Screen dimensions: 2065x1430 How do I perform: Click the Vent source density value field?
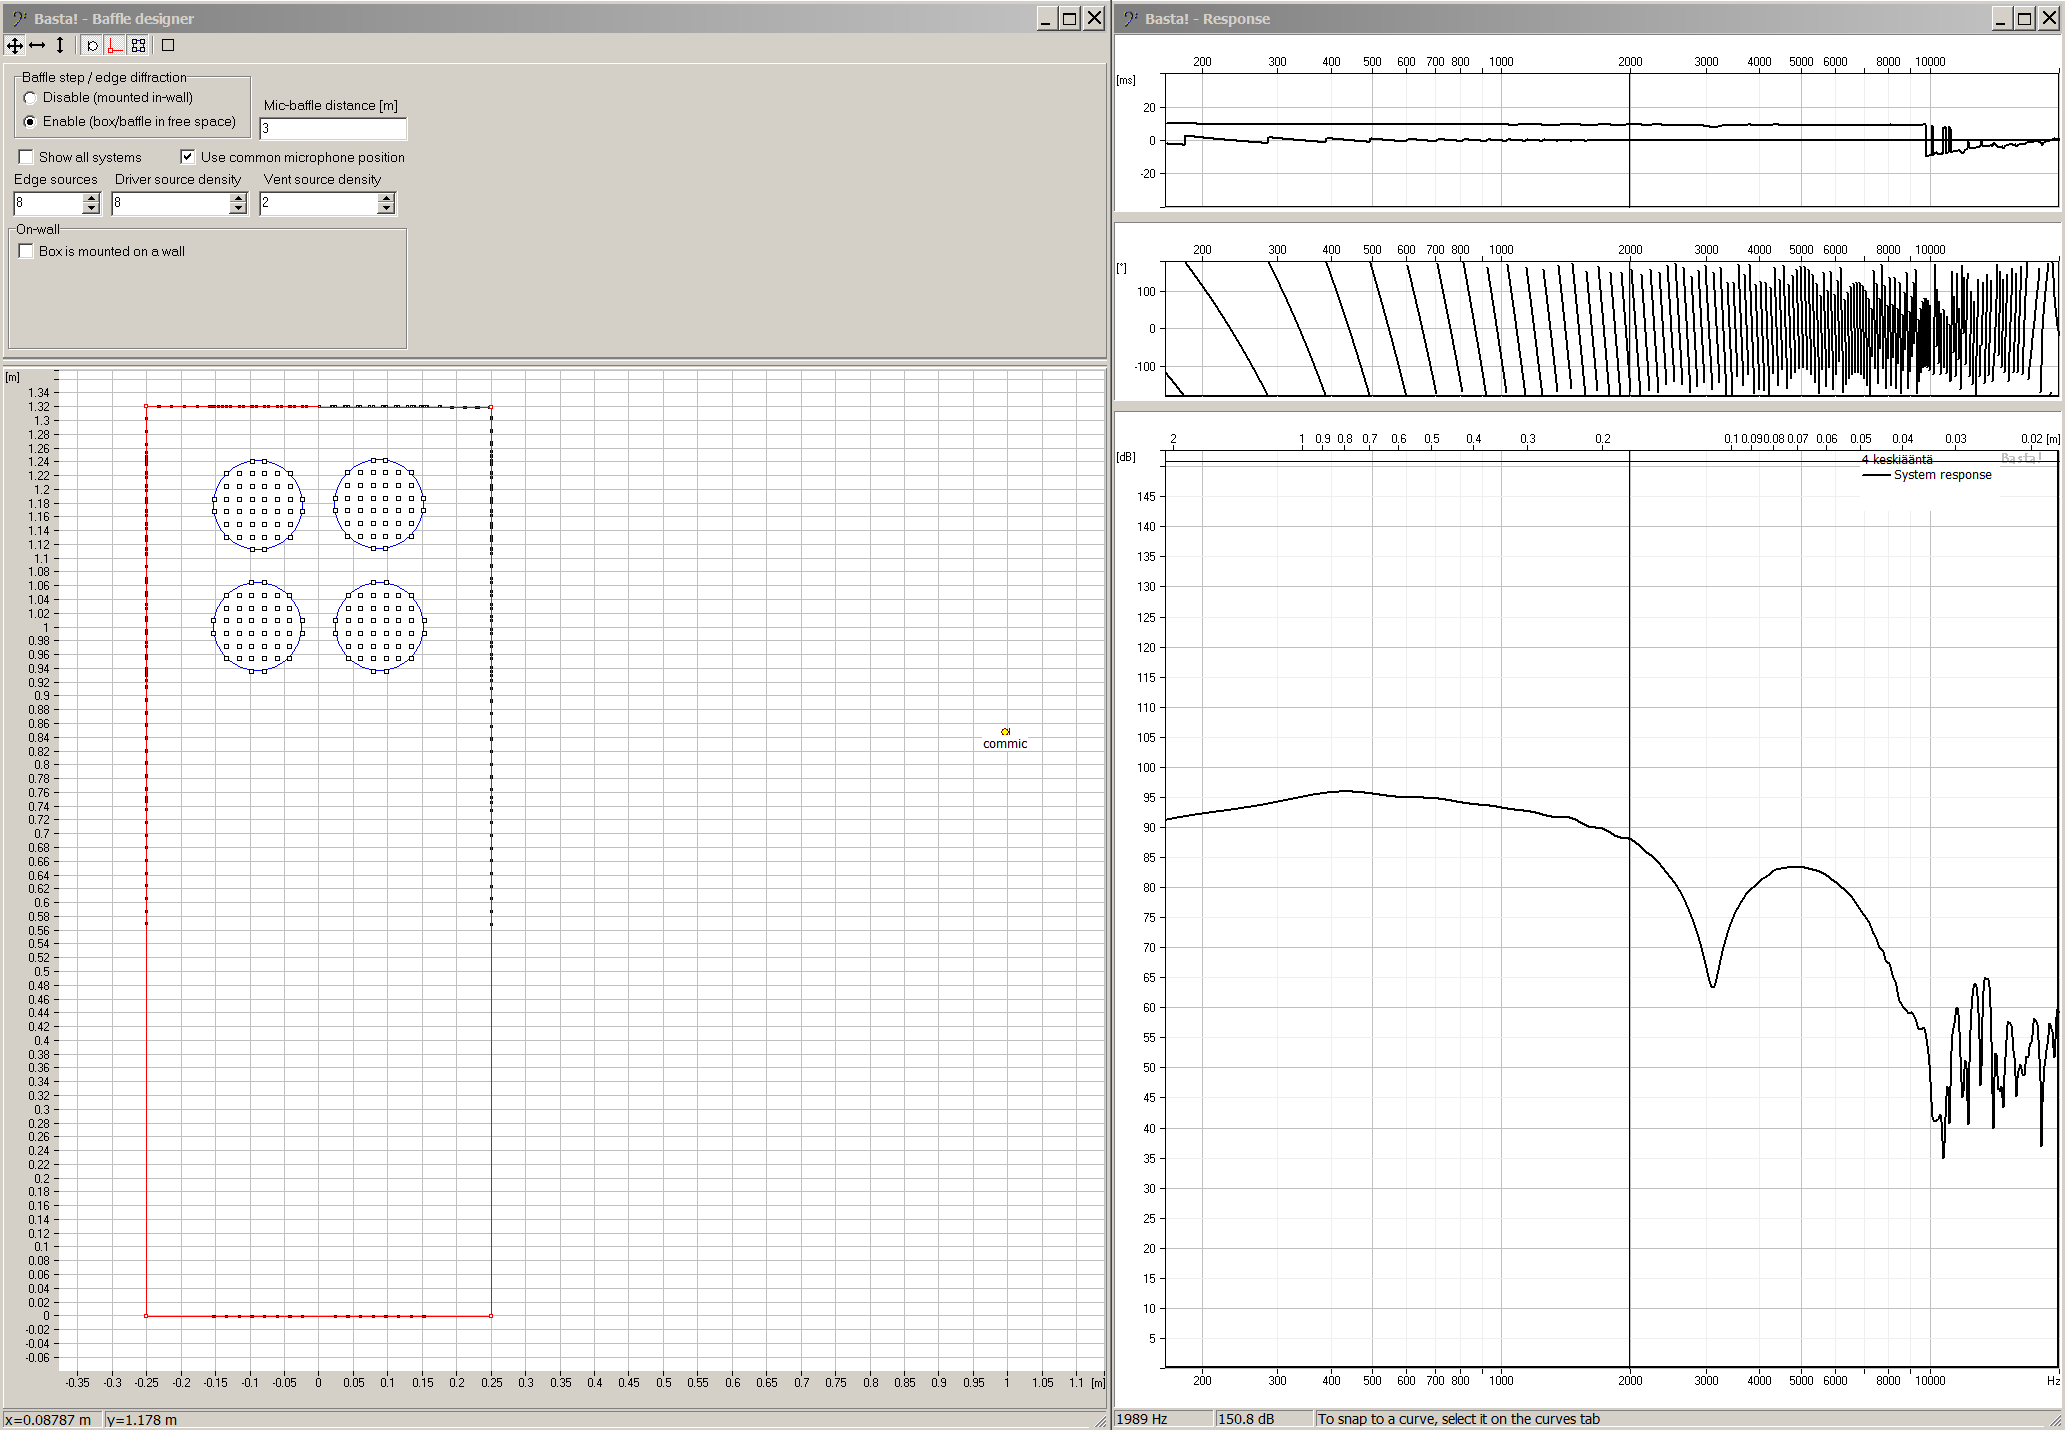(x=319, y=203)
